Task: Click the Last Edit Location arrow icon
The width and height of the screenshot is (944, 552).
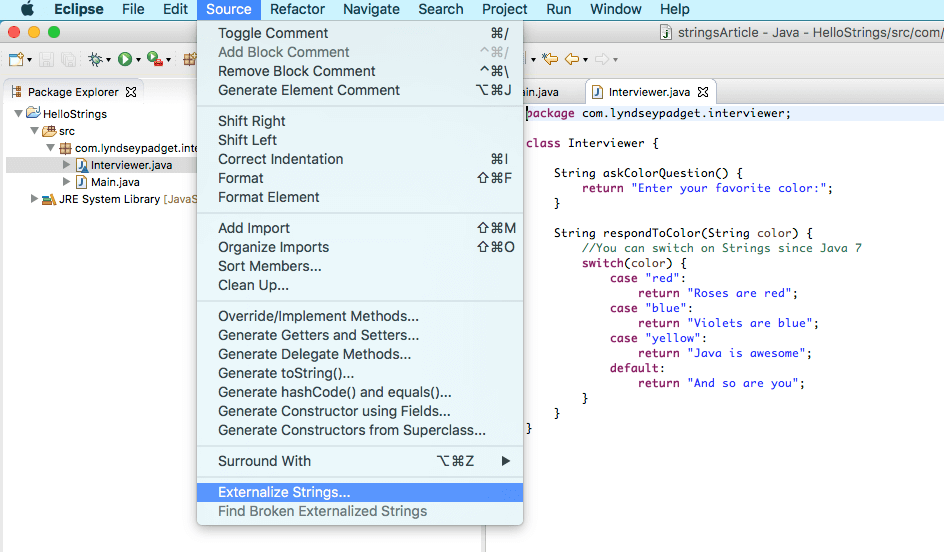Action: coord(550,59)
